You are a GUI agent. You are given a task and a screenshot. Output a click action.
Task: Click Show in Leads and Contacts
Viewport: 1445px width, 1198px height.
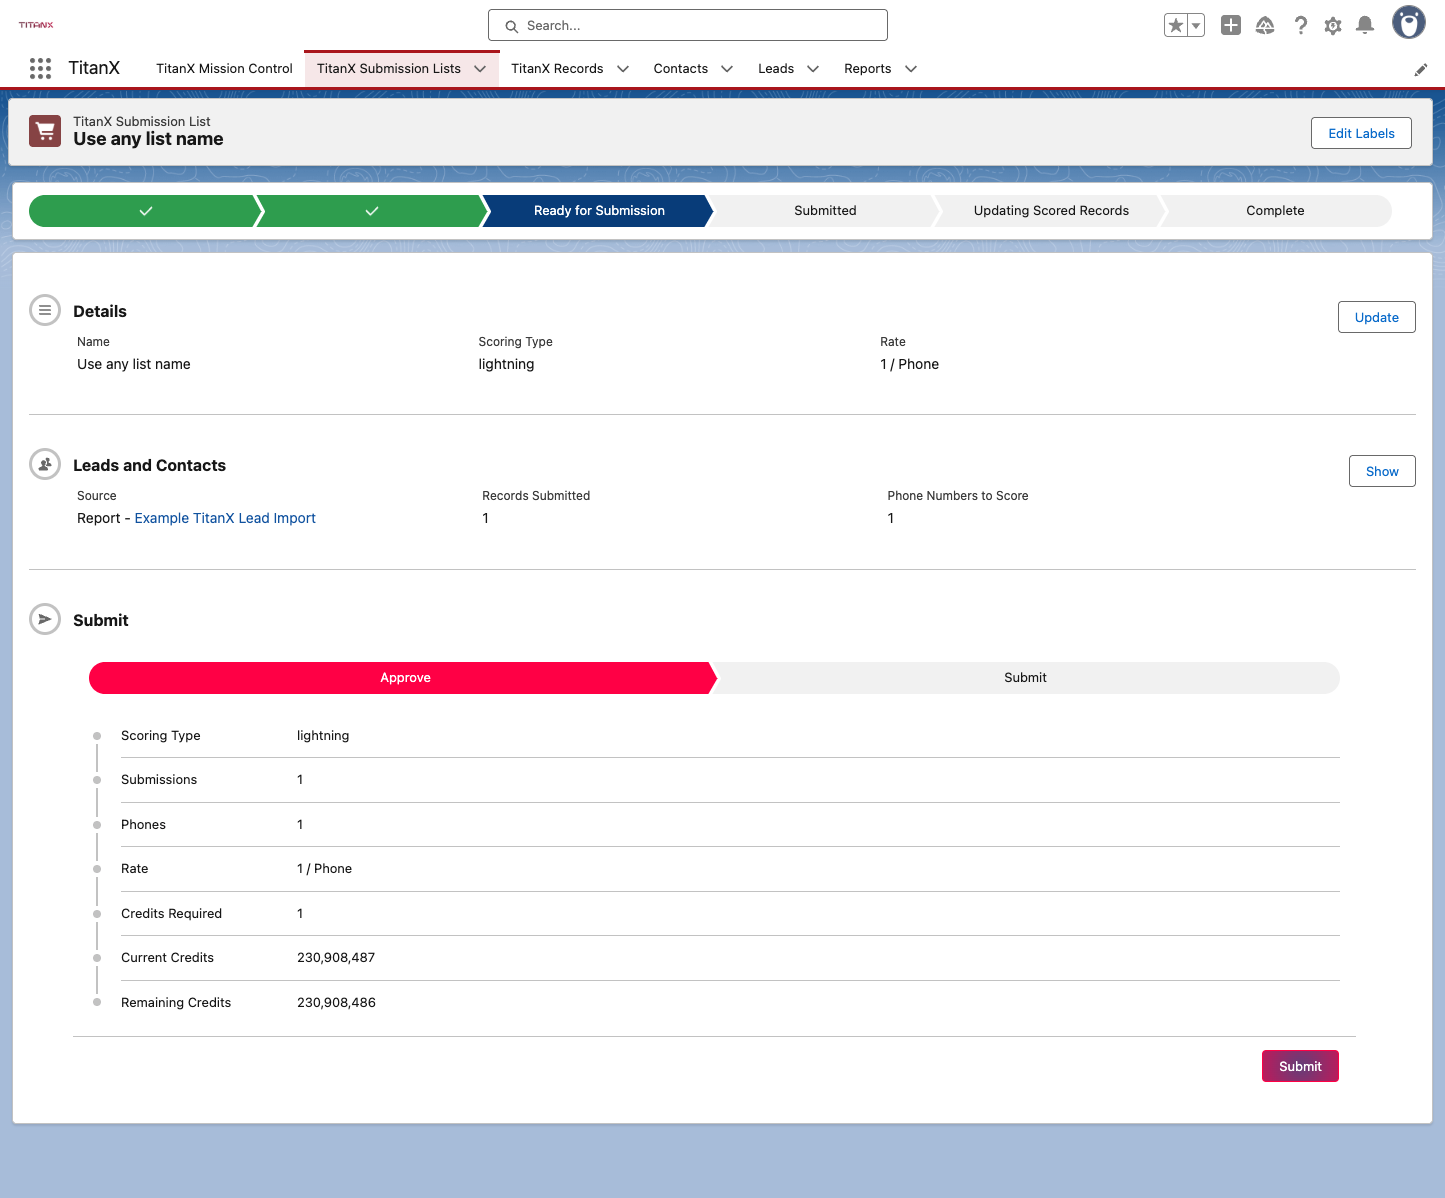[x=1383, y=471]
